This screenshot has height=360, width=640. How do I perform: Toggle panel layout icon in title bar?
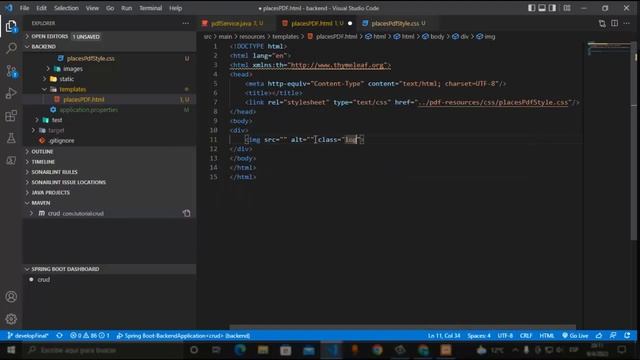(x=542, y=8)
